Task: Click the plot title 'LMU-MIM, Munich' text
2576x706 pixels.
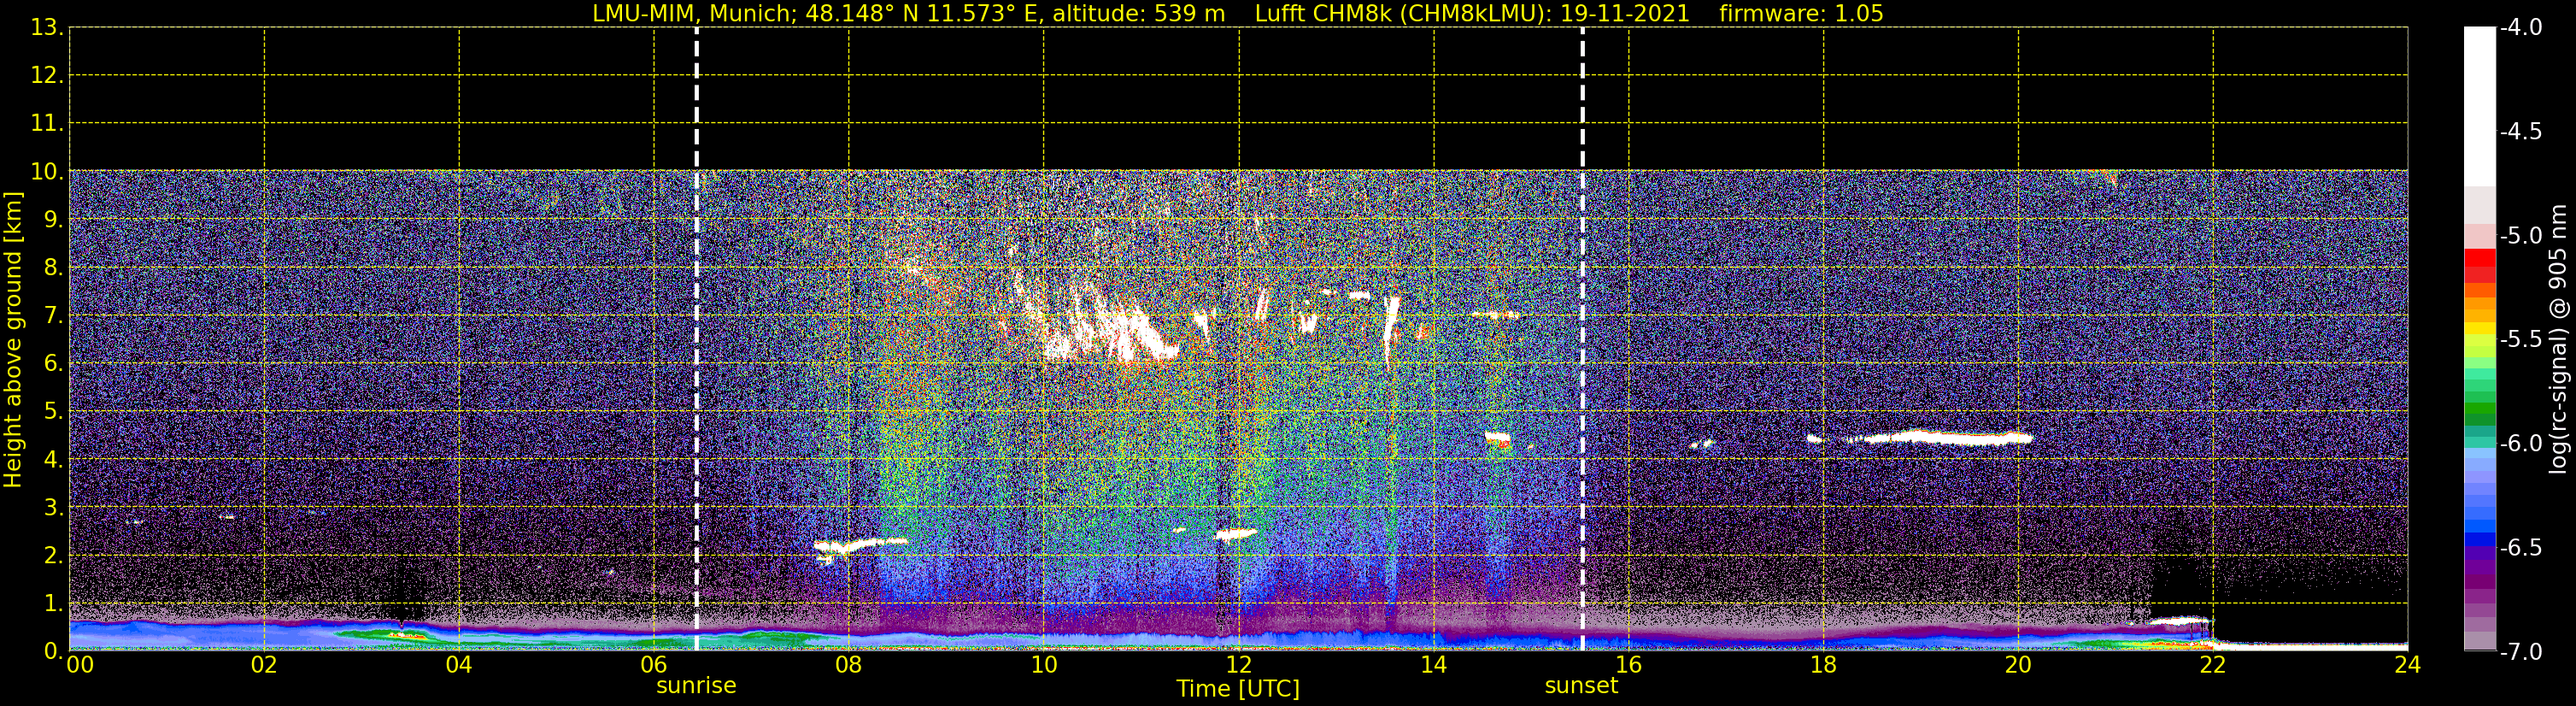Action: [x=692, y=14]
